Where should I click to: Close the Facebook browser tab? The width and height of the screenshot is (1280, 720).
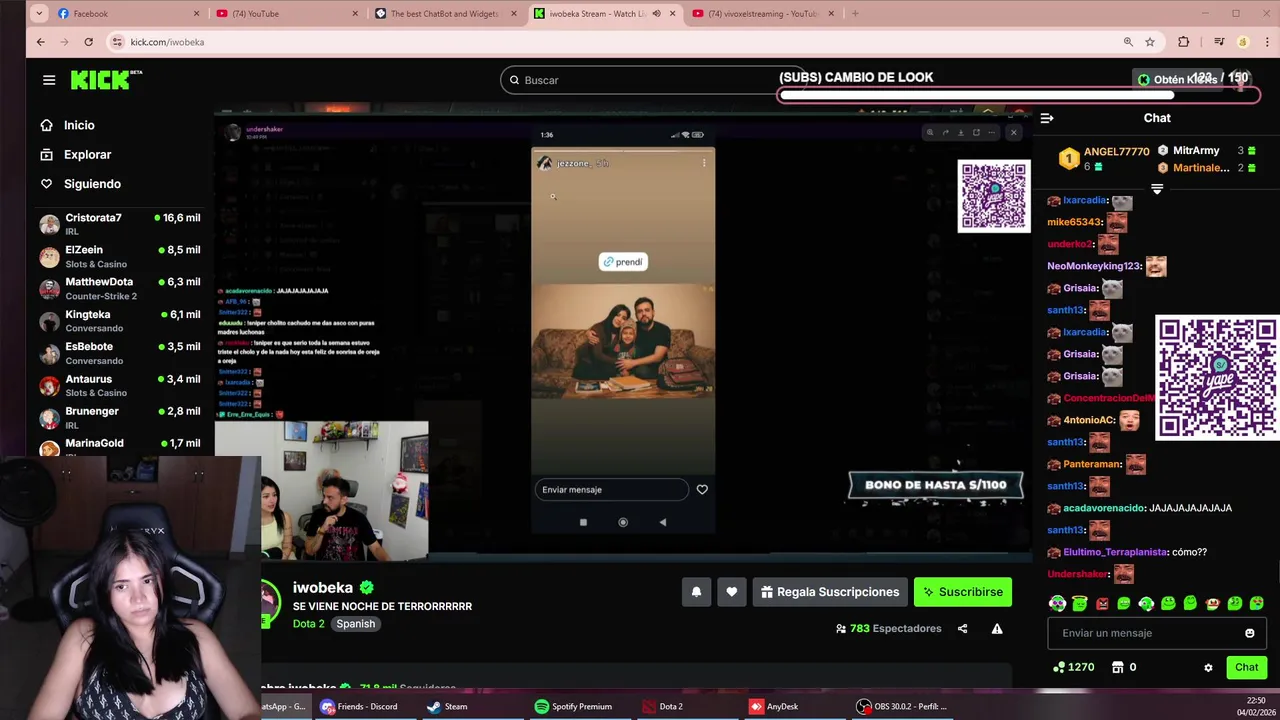[x=196, y=14]
